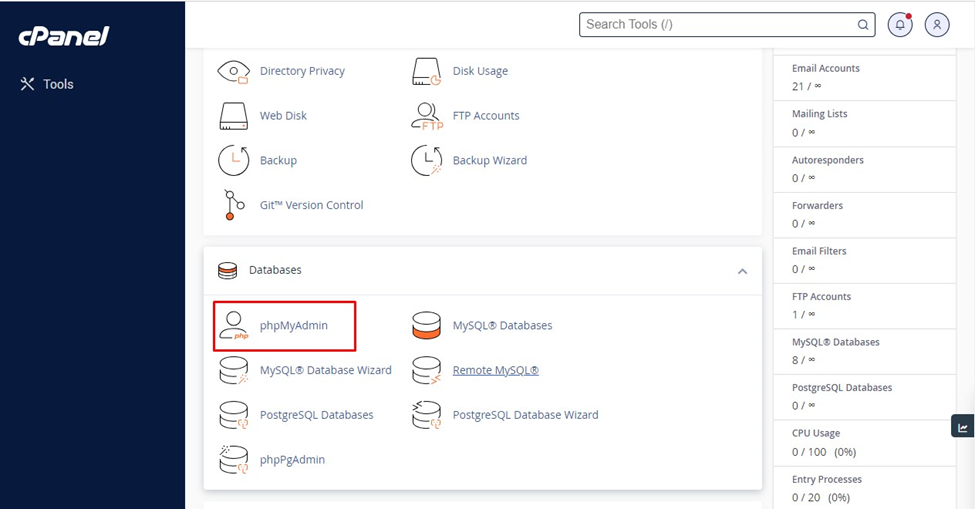This screenshot has height=509, width=975.
Task: Open the user account avatar icon
Action: 937,25
